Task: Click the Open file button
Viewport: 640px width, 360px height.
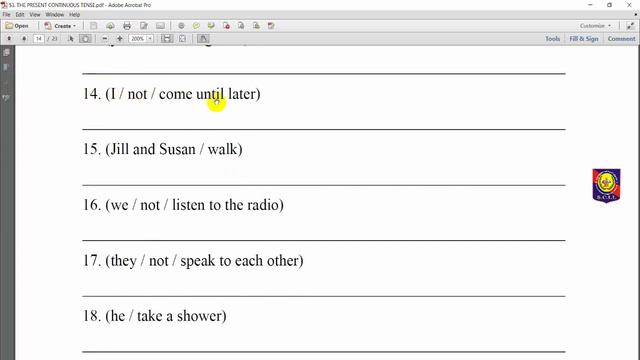Action: point(17,26)
